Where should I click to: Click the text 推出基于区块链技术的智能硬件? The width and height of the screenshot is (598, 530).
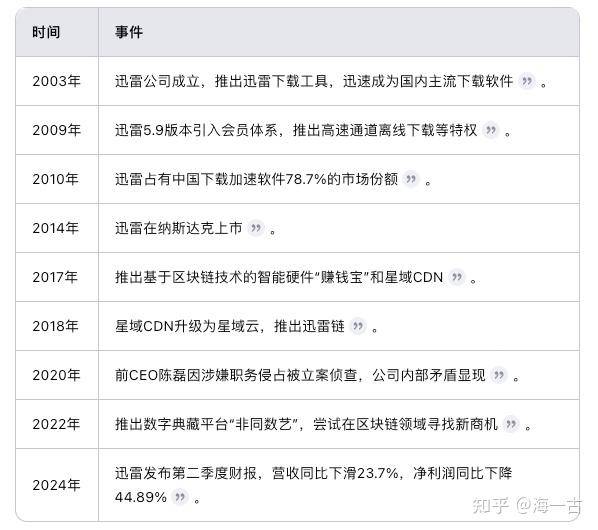tap(214, 277)
